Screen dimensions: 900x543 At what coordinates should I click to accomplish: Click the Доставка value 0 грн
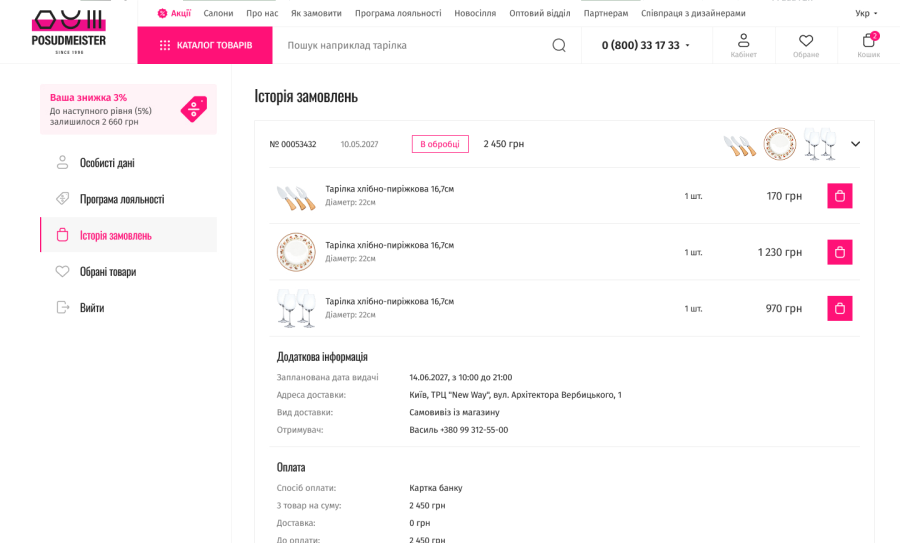click(420, 523)
